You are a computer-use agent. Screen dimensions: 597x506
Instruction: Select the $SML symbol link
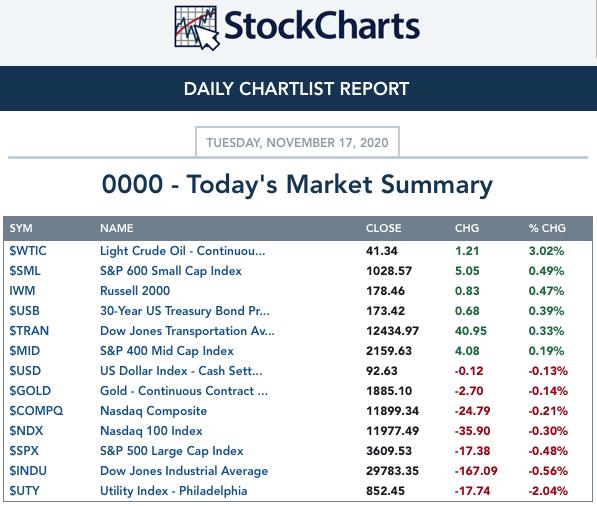pyautogui.click(x=25, y=271)
